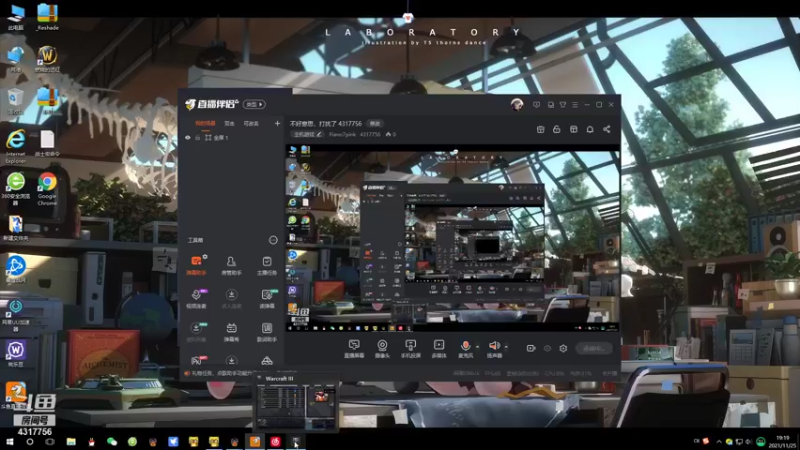Show hidden system tray icons
Viewport: 800px width, 450px height.
(719, 441)
